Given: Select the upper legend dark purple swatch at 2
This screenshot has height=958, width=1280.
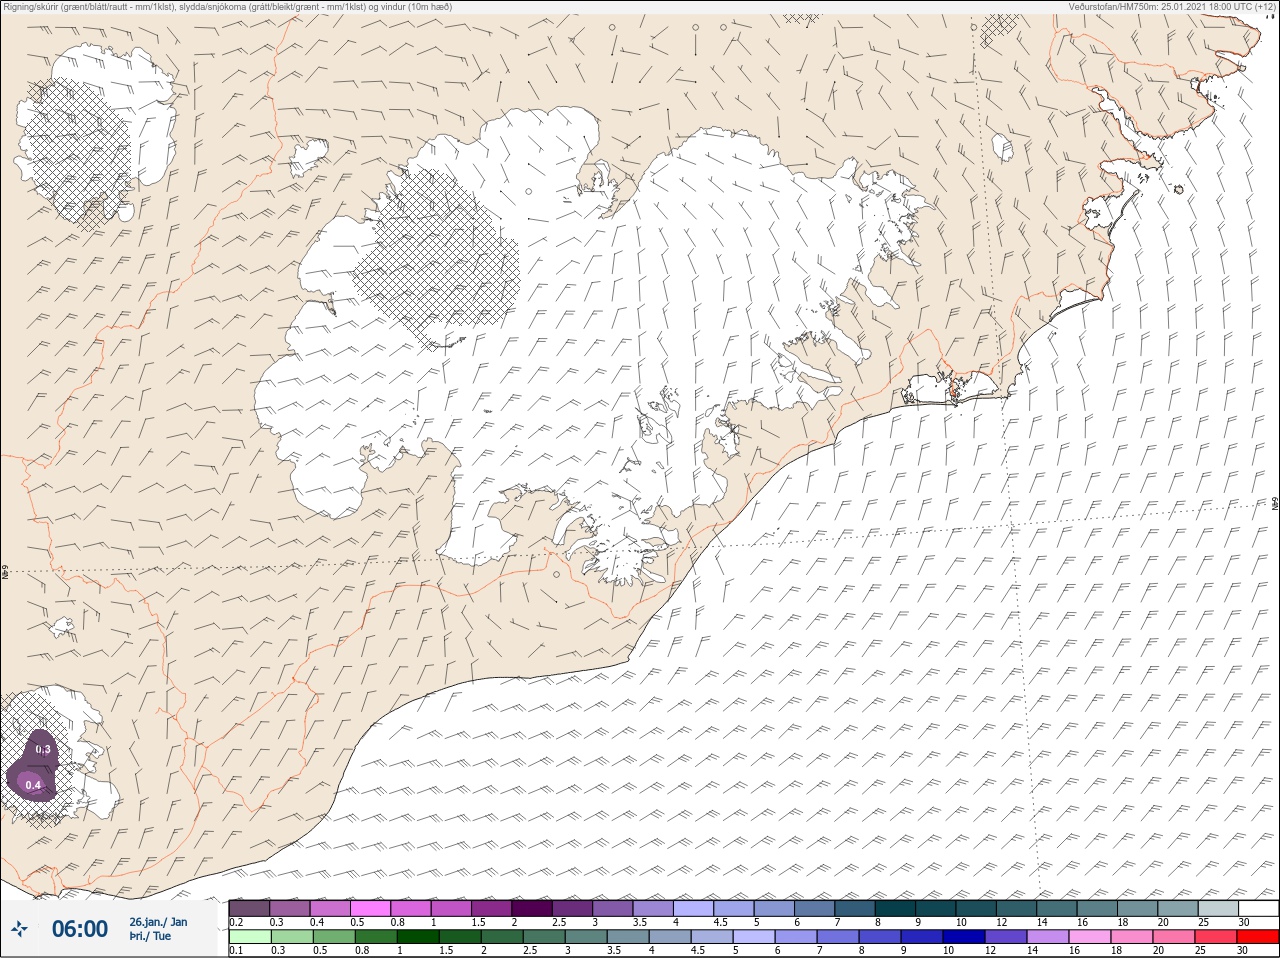Looking at the screenshot, I should (532, 908).
